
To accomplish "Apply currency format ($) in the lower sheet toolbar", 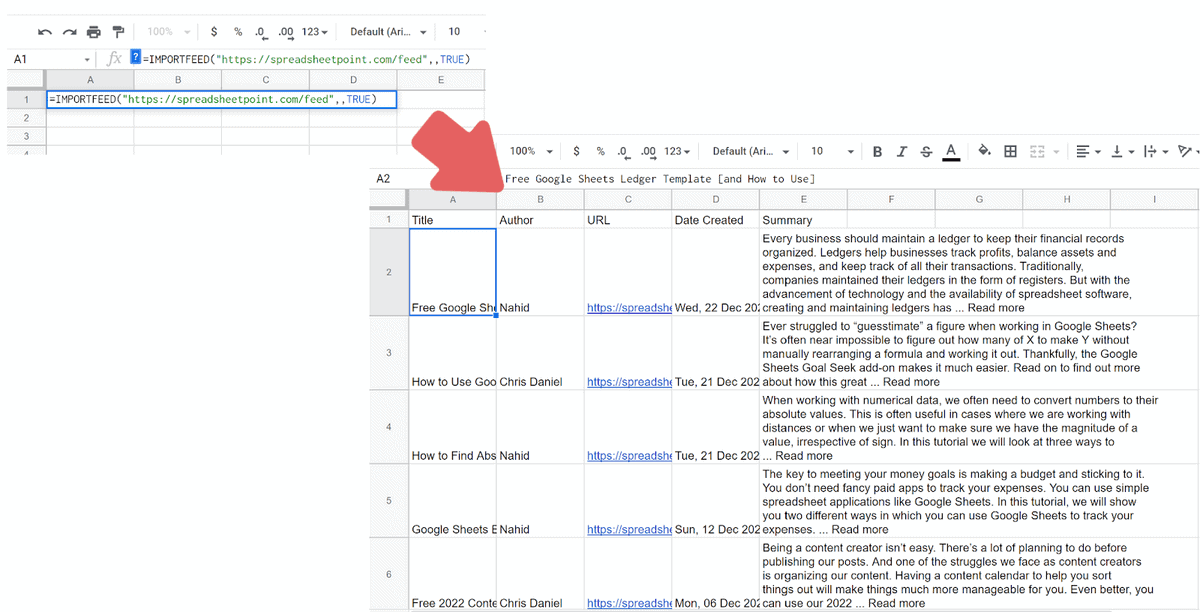I will [x=576, y=151].
